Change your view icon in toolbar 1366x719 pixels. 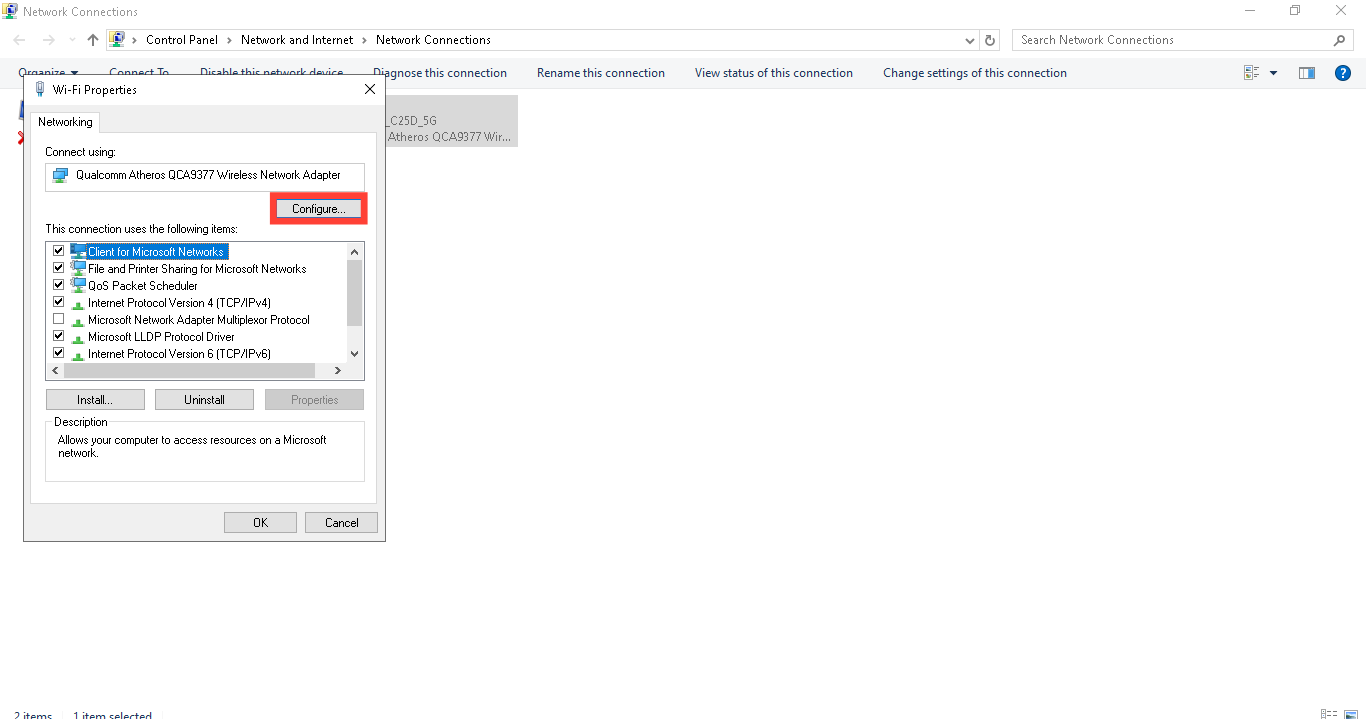(1251, 73)
